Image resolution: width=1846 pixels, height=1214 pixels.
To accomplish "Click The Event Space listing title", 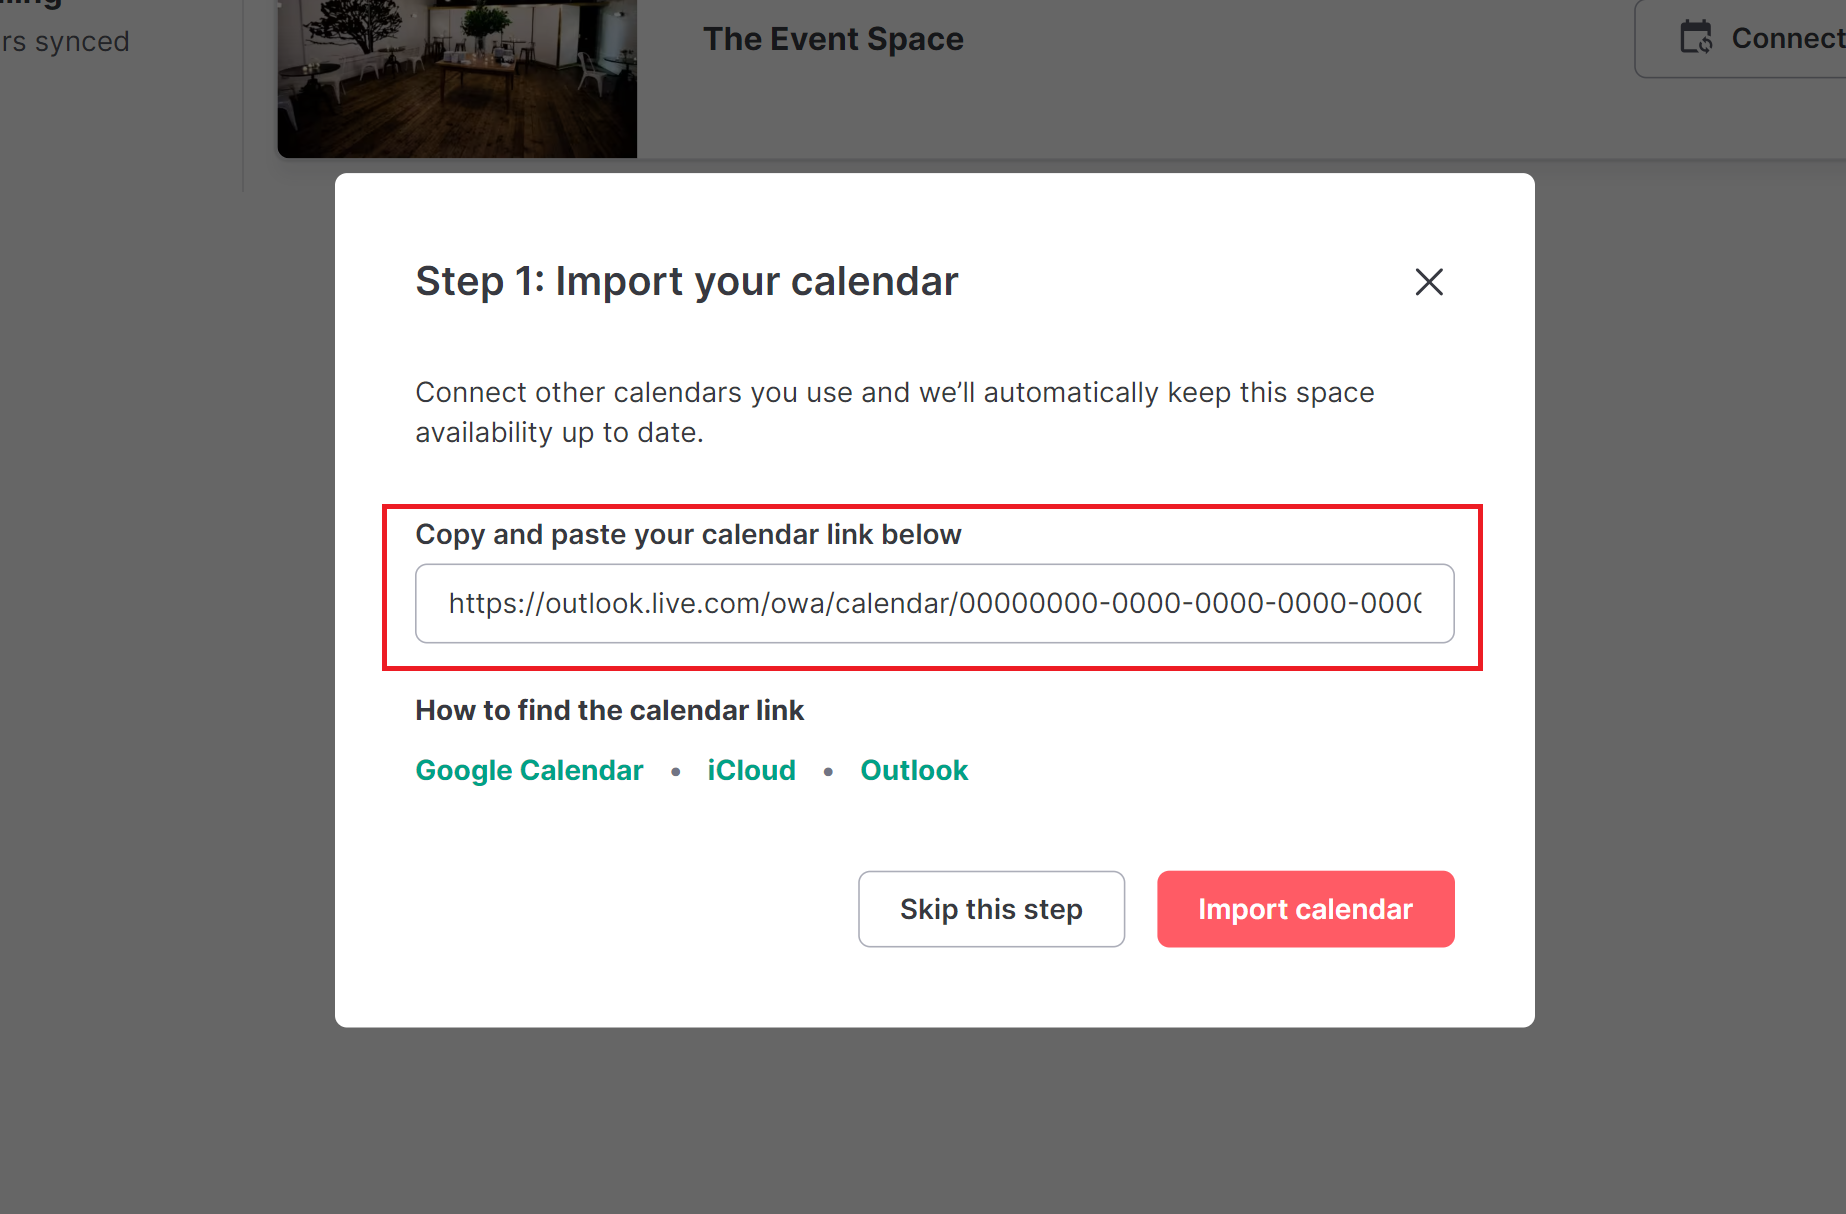I will click(833, 39).
